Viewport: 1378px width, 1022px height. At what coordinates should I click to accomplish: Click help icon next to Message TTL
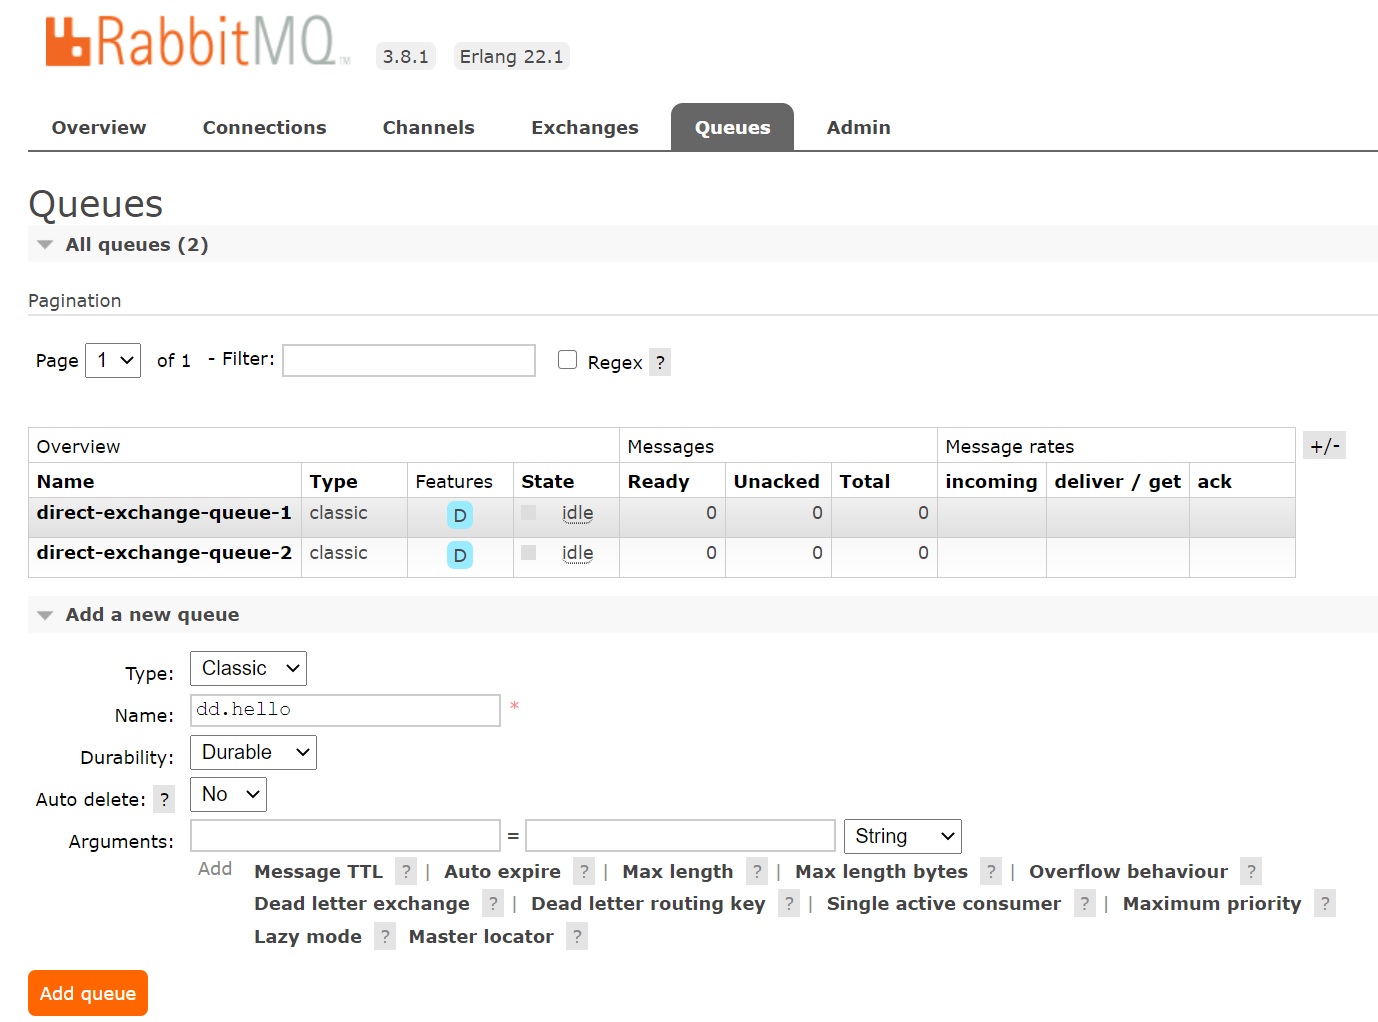(406, 871)
